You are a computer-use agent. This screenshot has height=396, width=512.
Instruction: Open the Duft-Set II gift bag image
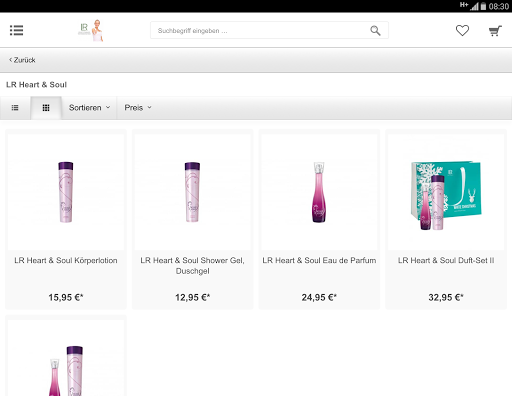point(446,192)
